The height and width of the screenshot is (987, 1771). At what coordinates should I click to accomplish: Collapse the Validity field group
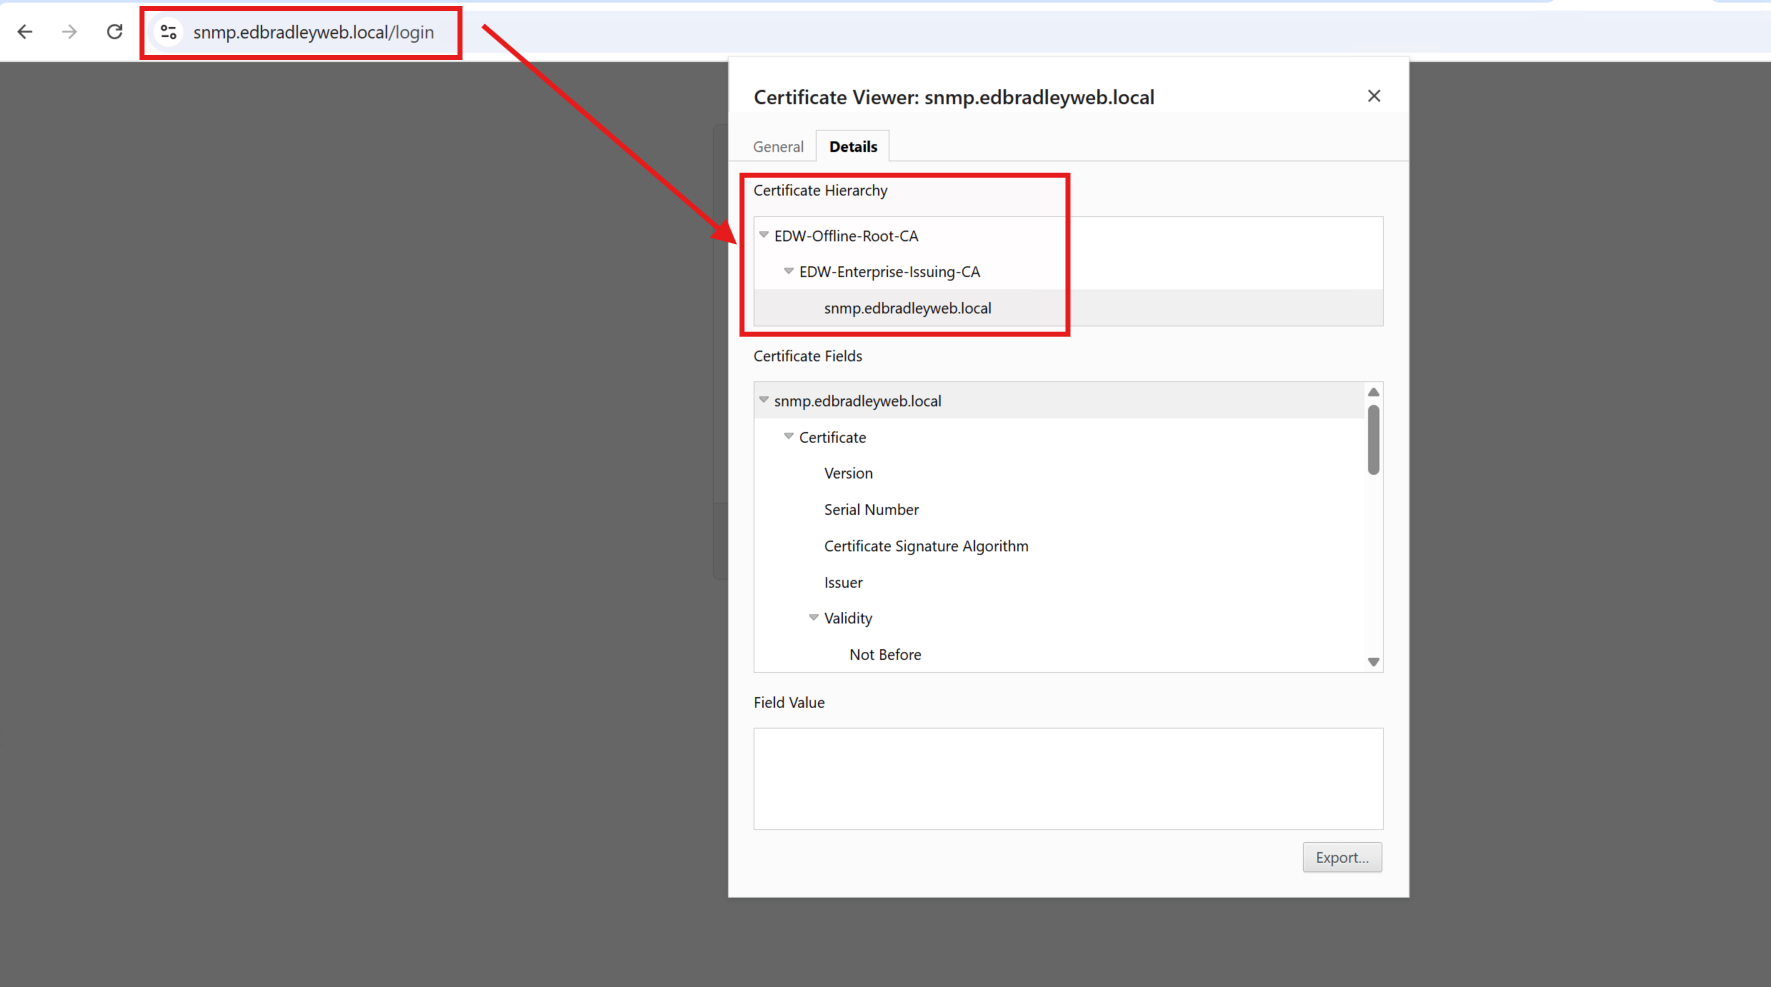[x=814, y=618]
